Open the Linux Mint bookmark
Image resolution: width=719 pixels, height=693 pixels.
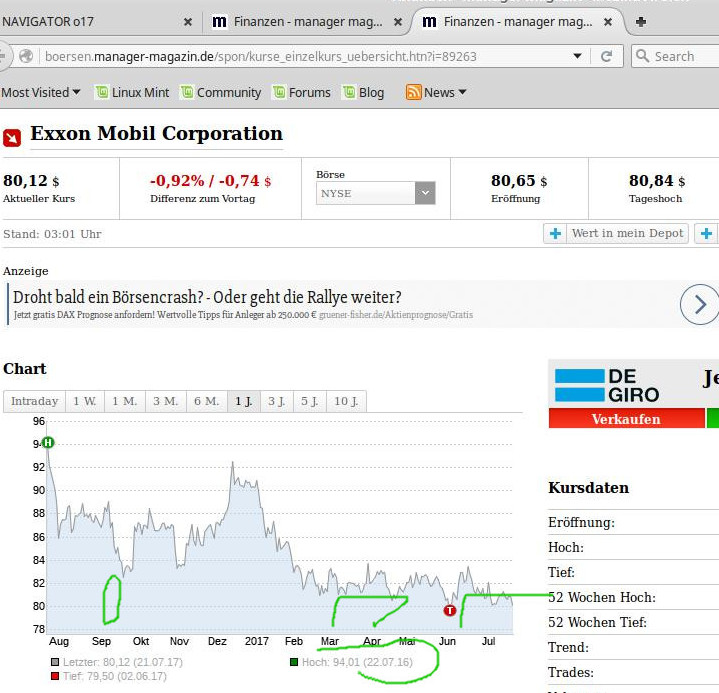click(x=132, y=92)
